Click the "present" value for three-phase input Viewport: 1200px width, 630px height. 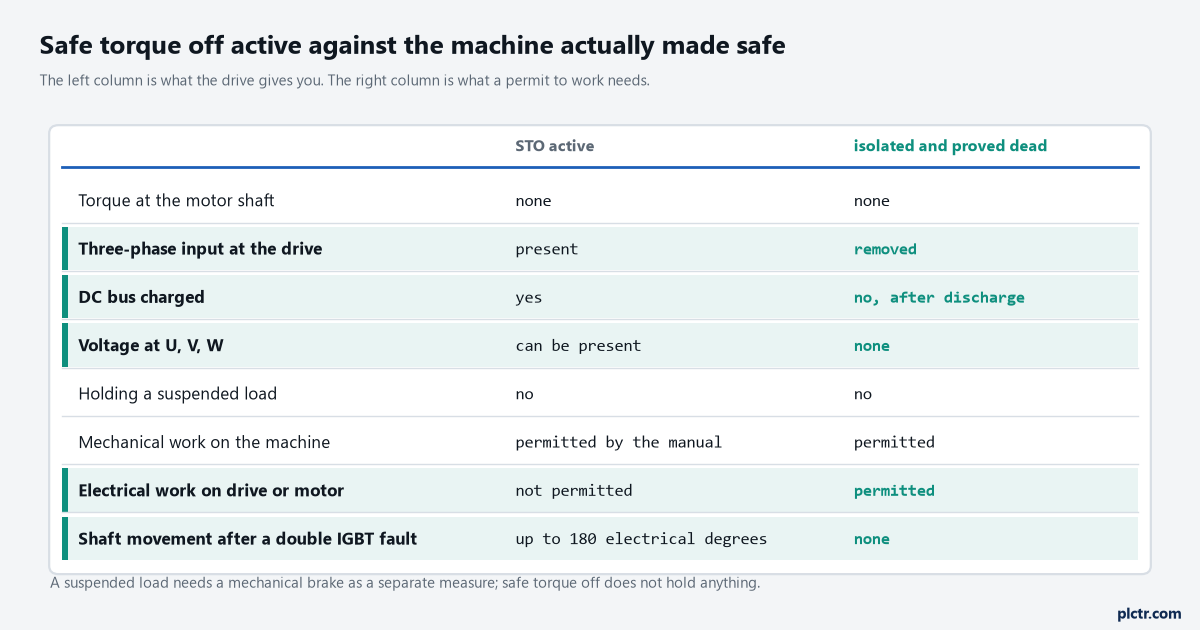coord(547,250)
